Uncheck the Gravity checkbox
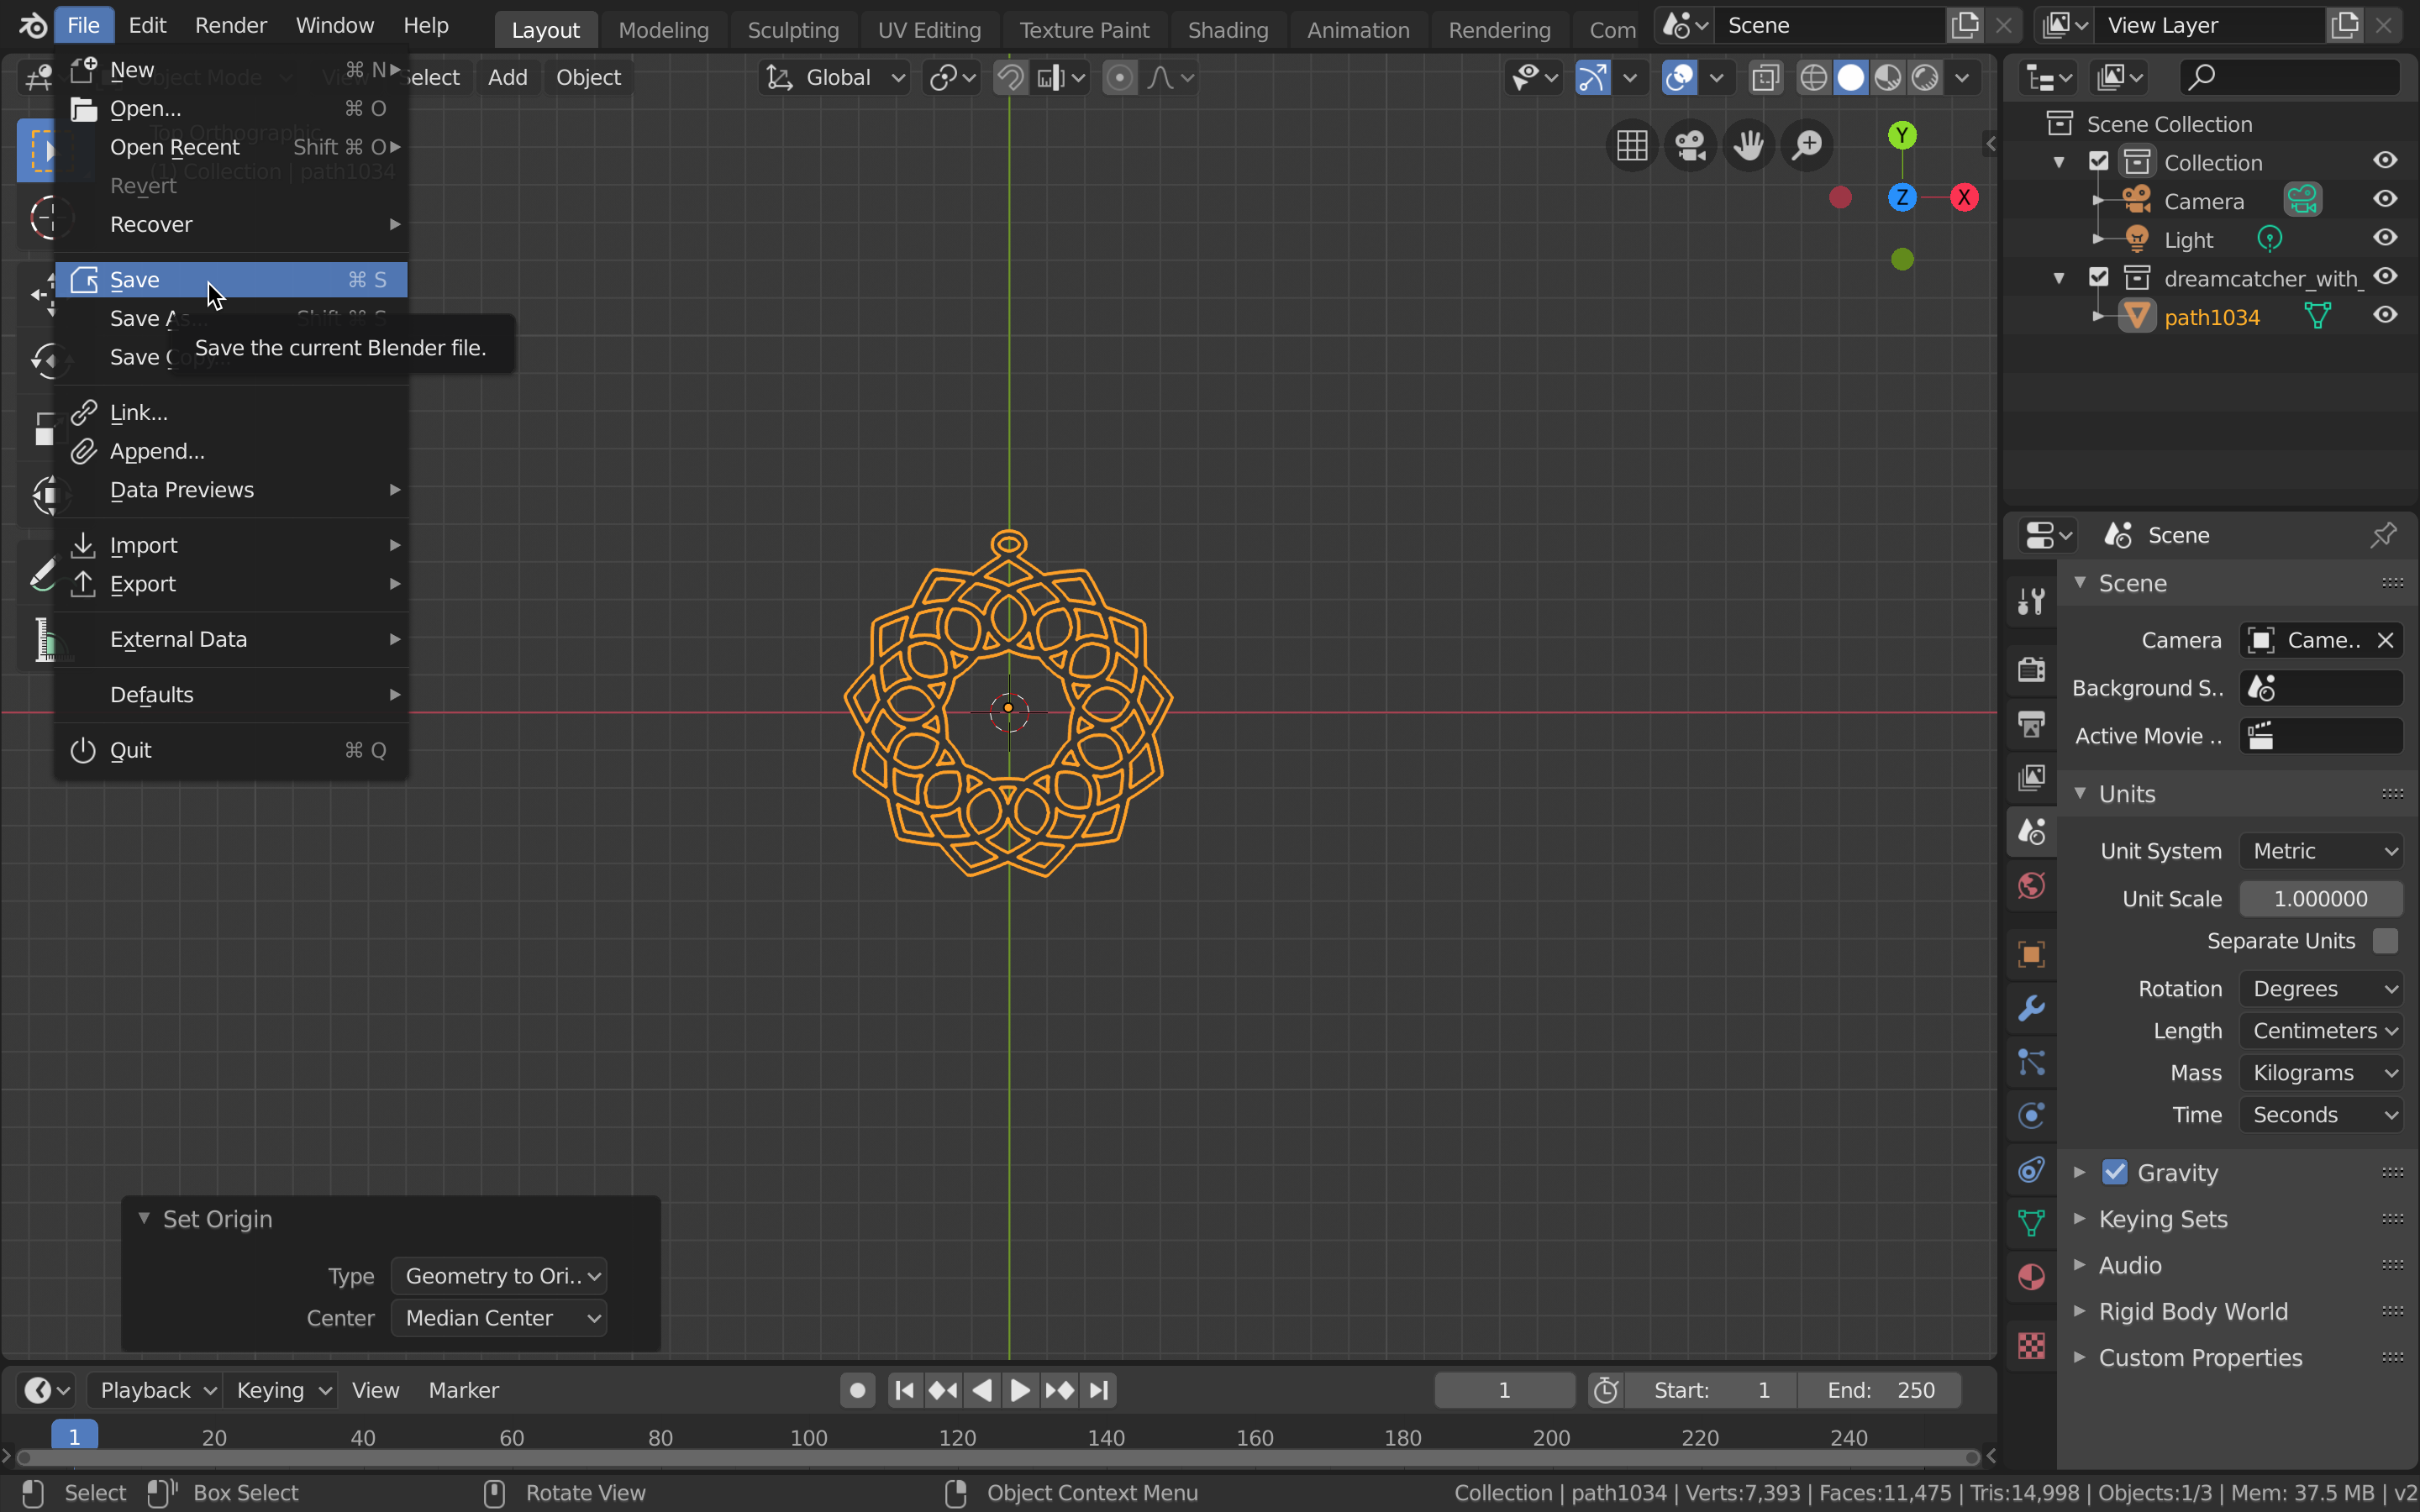 tap(2114, 1172)
